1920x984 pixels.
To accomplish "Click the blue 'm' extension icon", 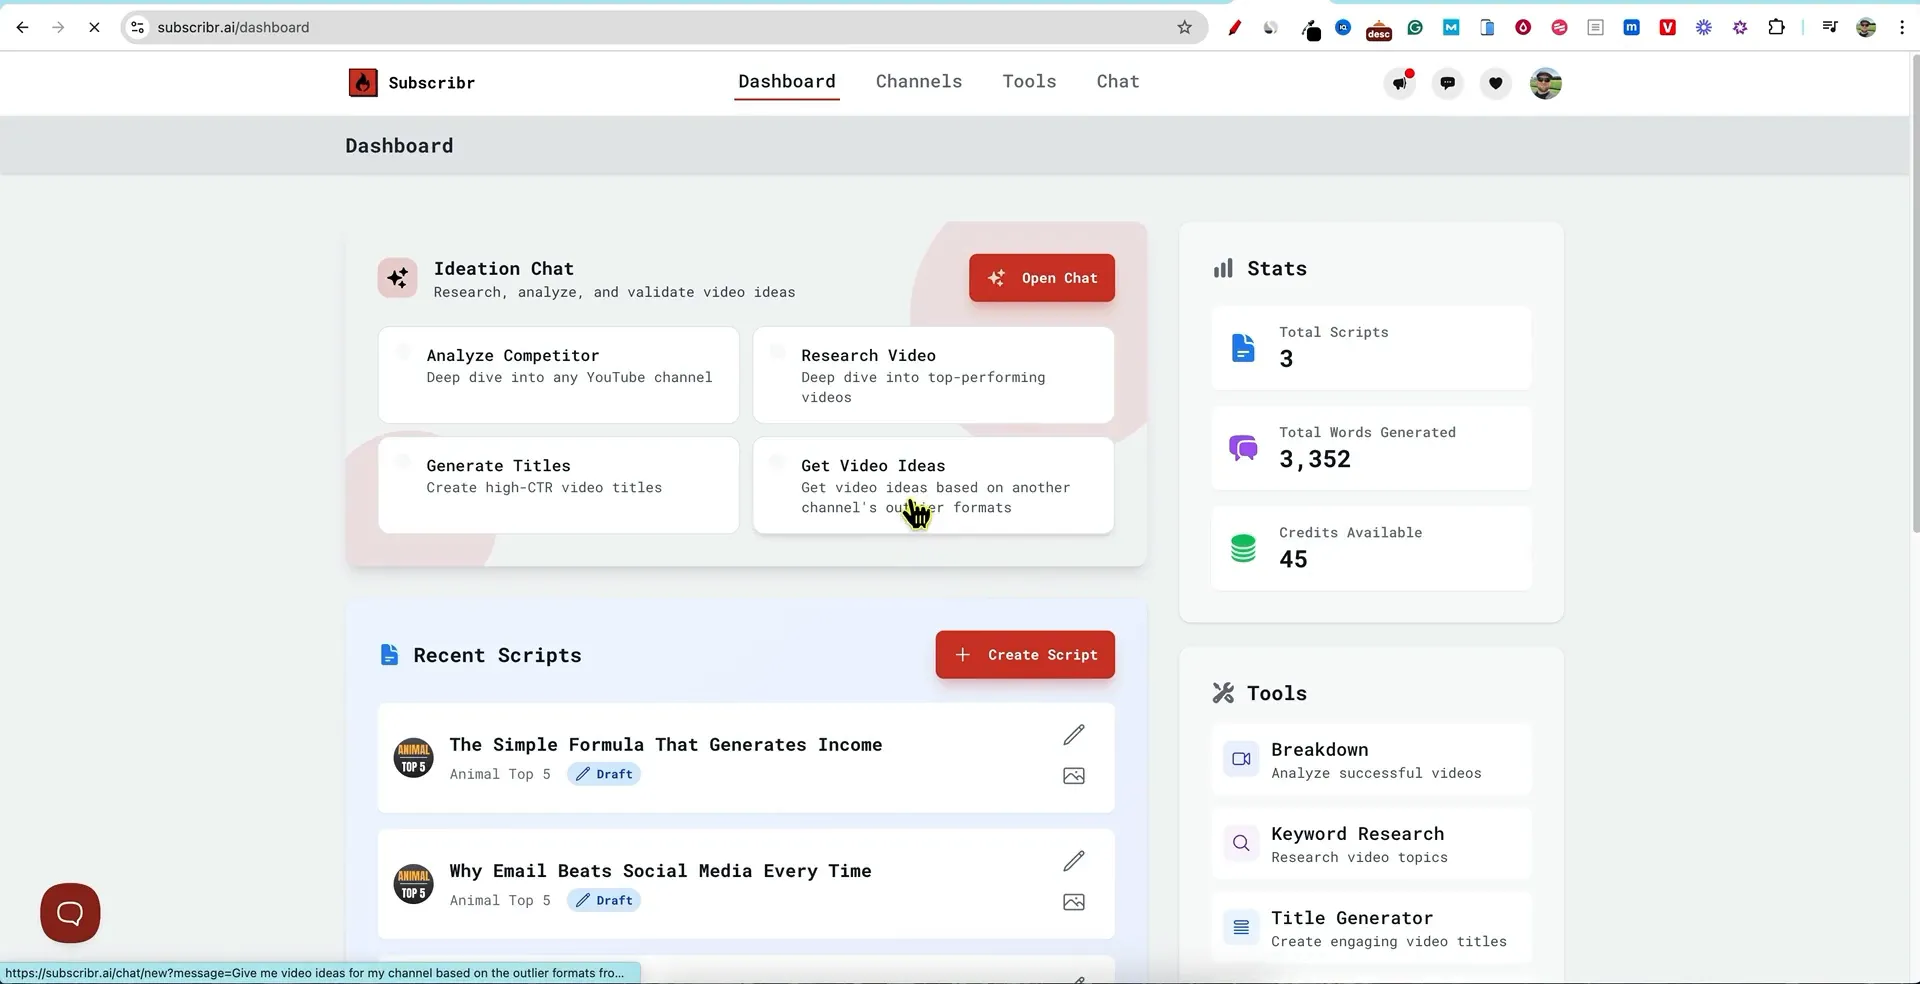I will click(1631, 28).
